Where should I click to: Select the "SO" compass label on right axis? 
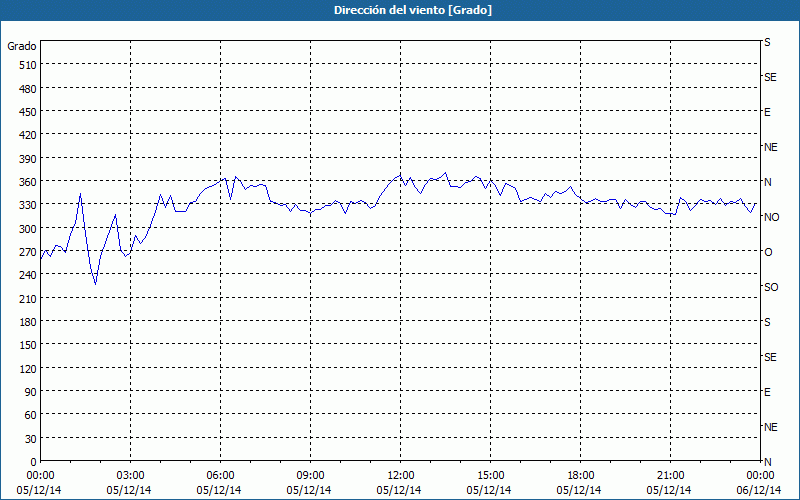[x=771, y=287]
